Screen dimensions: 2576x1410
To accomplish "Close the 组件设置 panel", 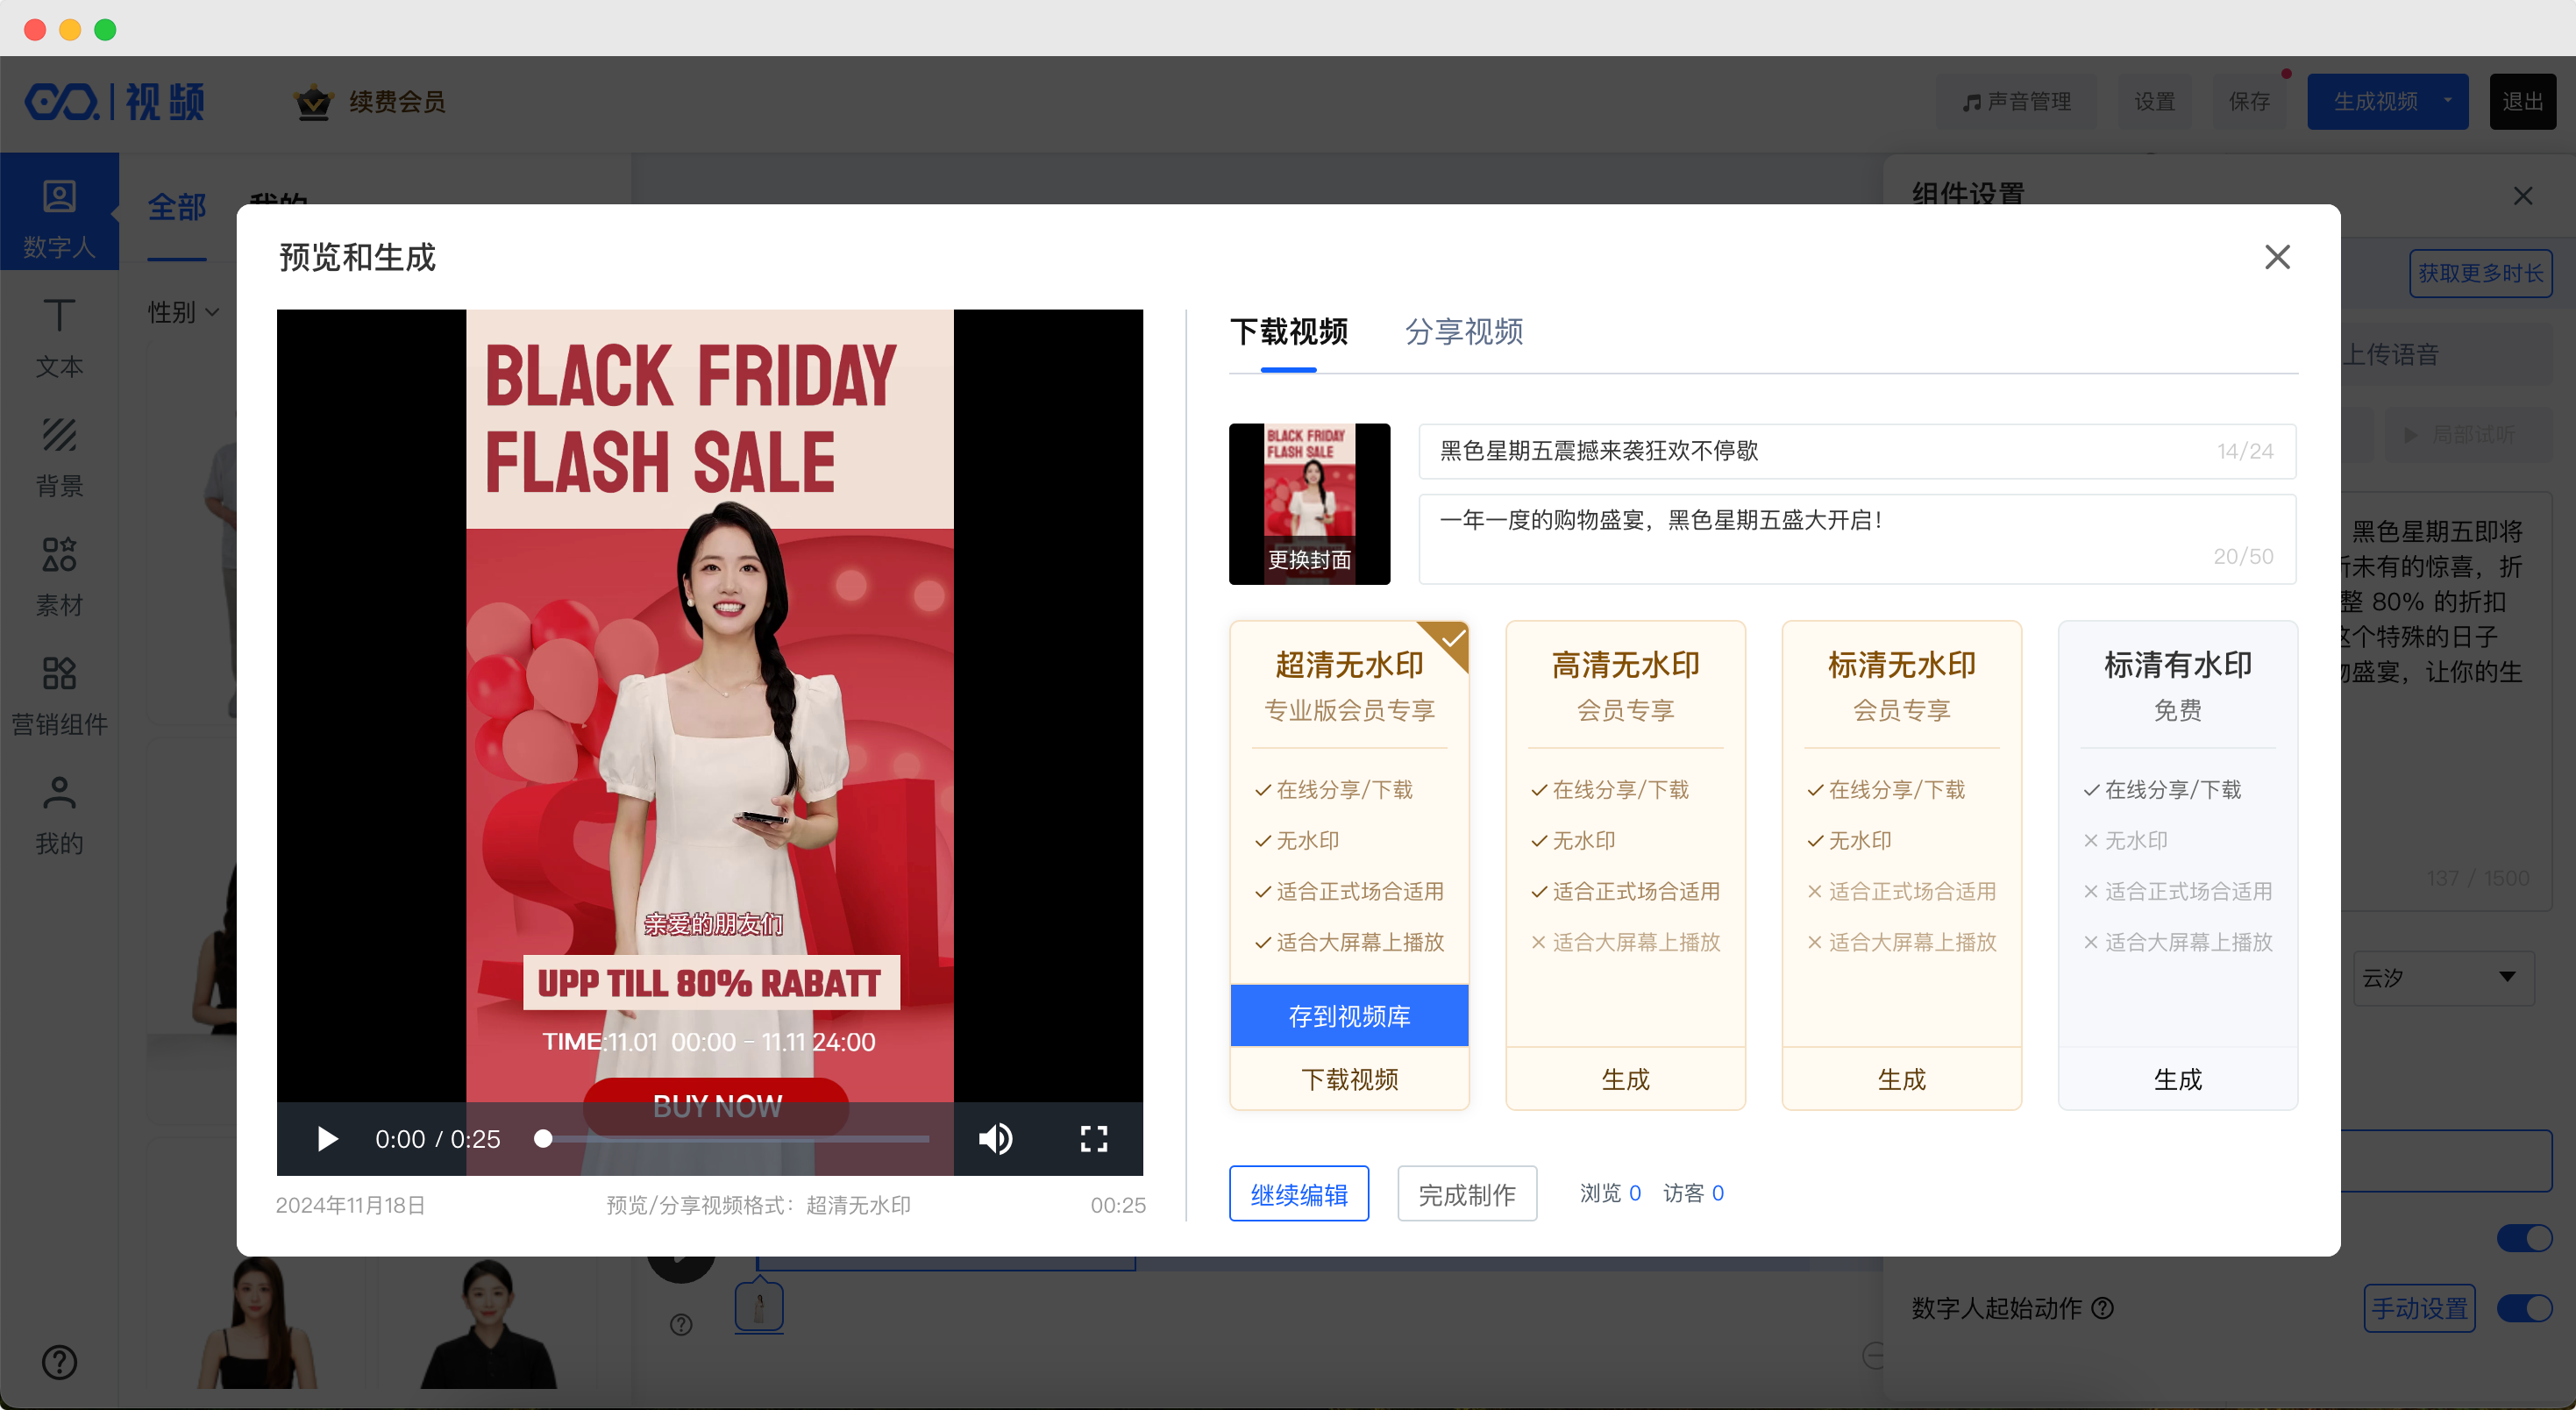I will tap(2522, 195).
